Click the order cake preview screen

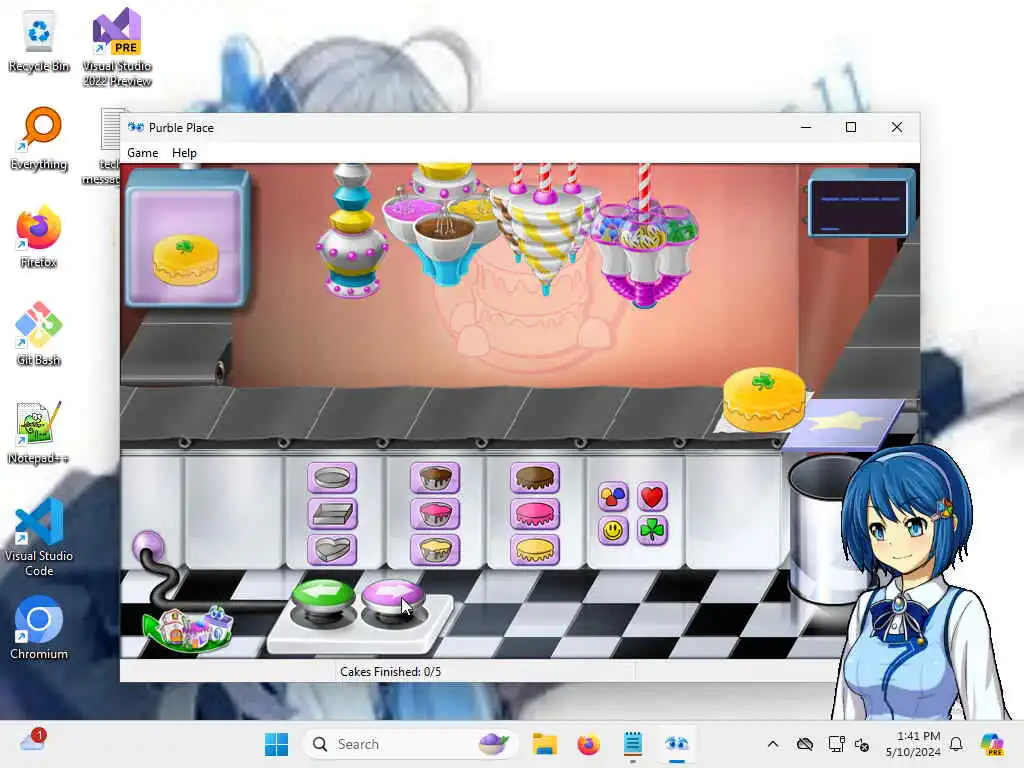[187, 240]
